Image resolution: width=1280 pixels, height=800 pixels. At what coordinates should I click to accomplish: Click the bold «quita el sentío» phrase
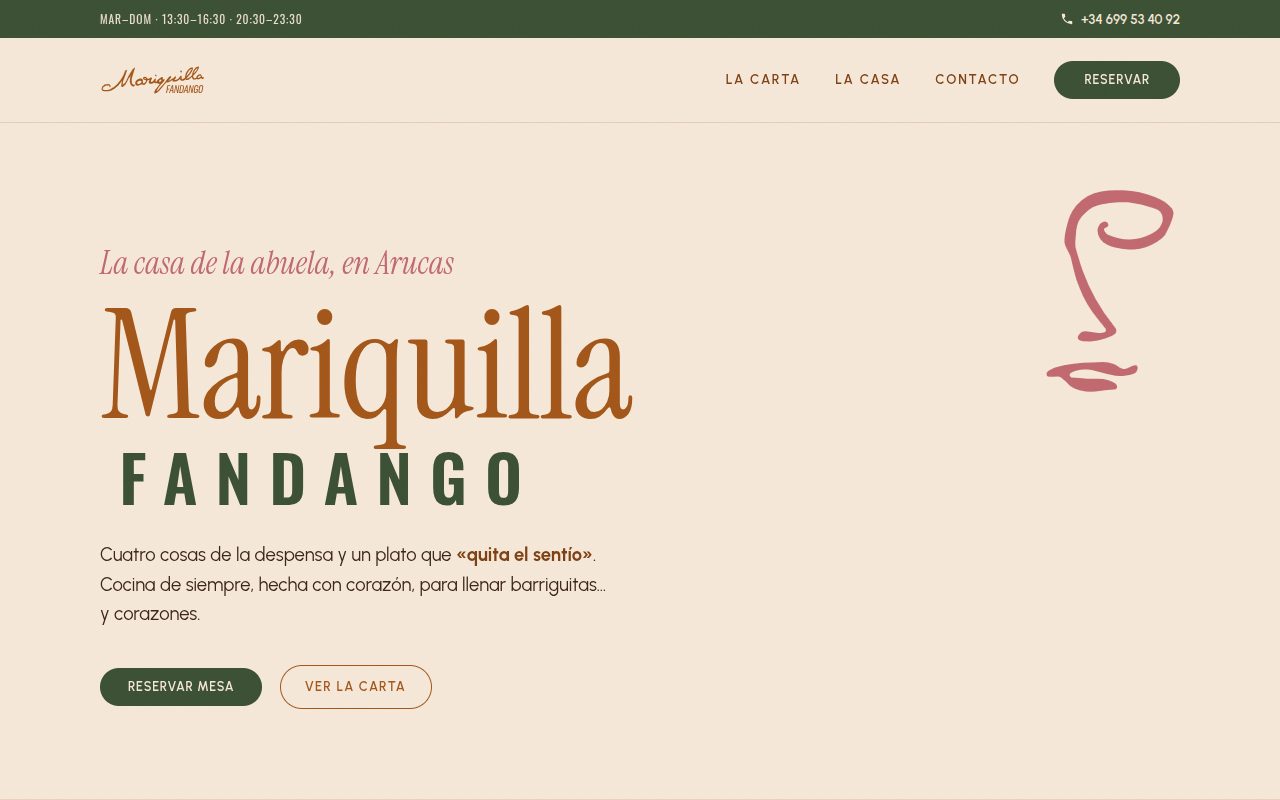pos(524,554)
